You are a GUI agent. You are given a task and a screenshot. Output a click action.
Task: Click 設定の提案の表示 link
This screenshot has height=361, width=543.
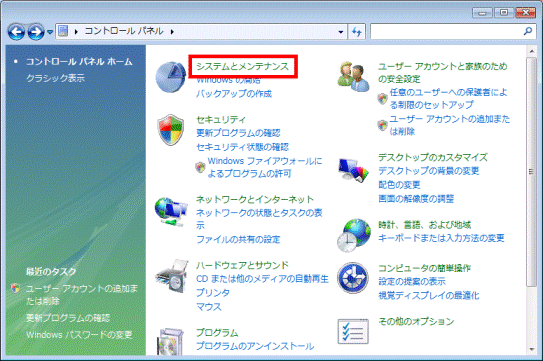coord(412,282)
